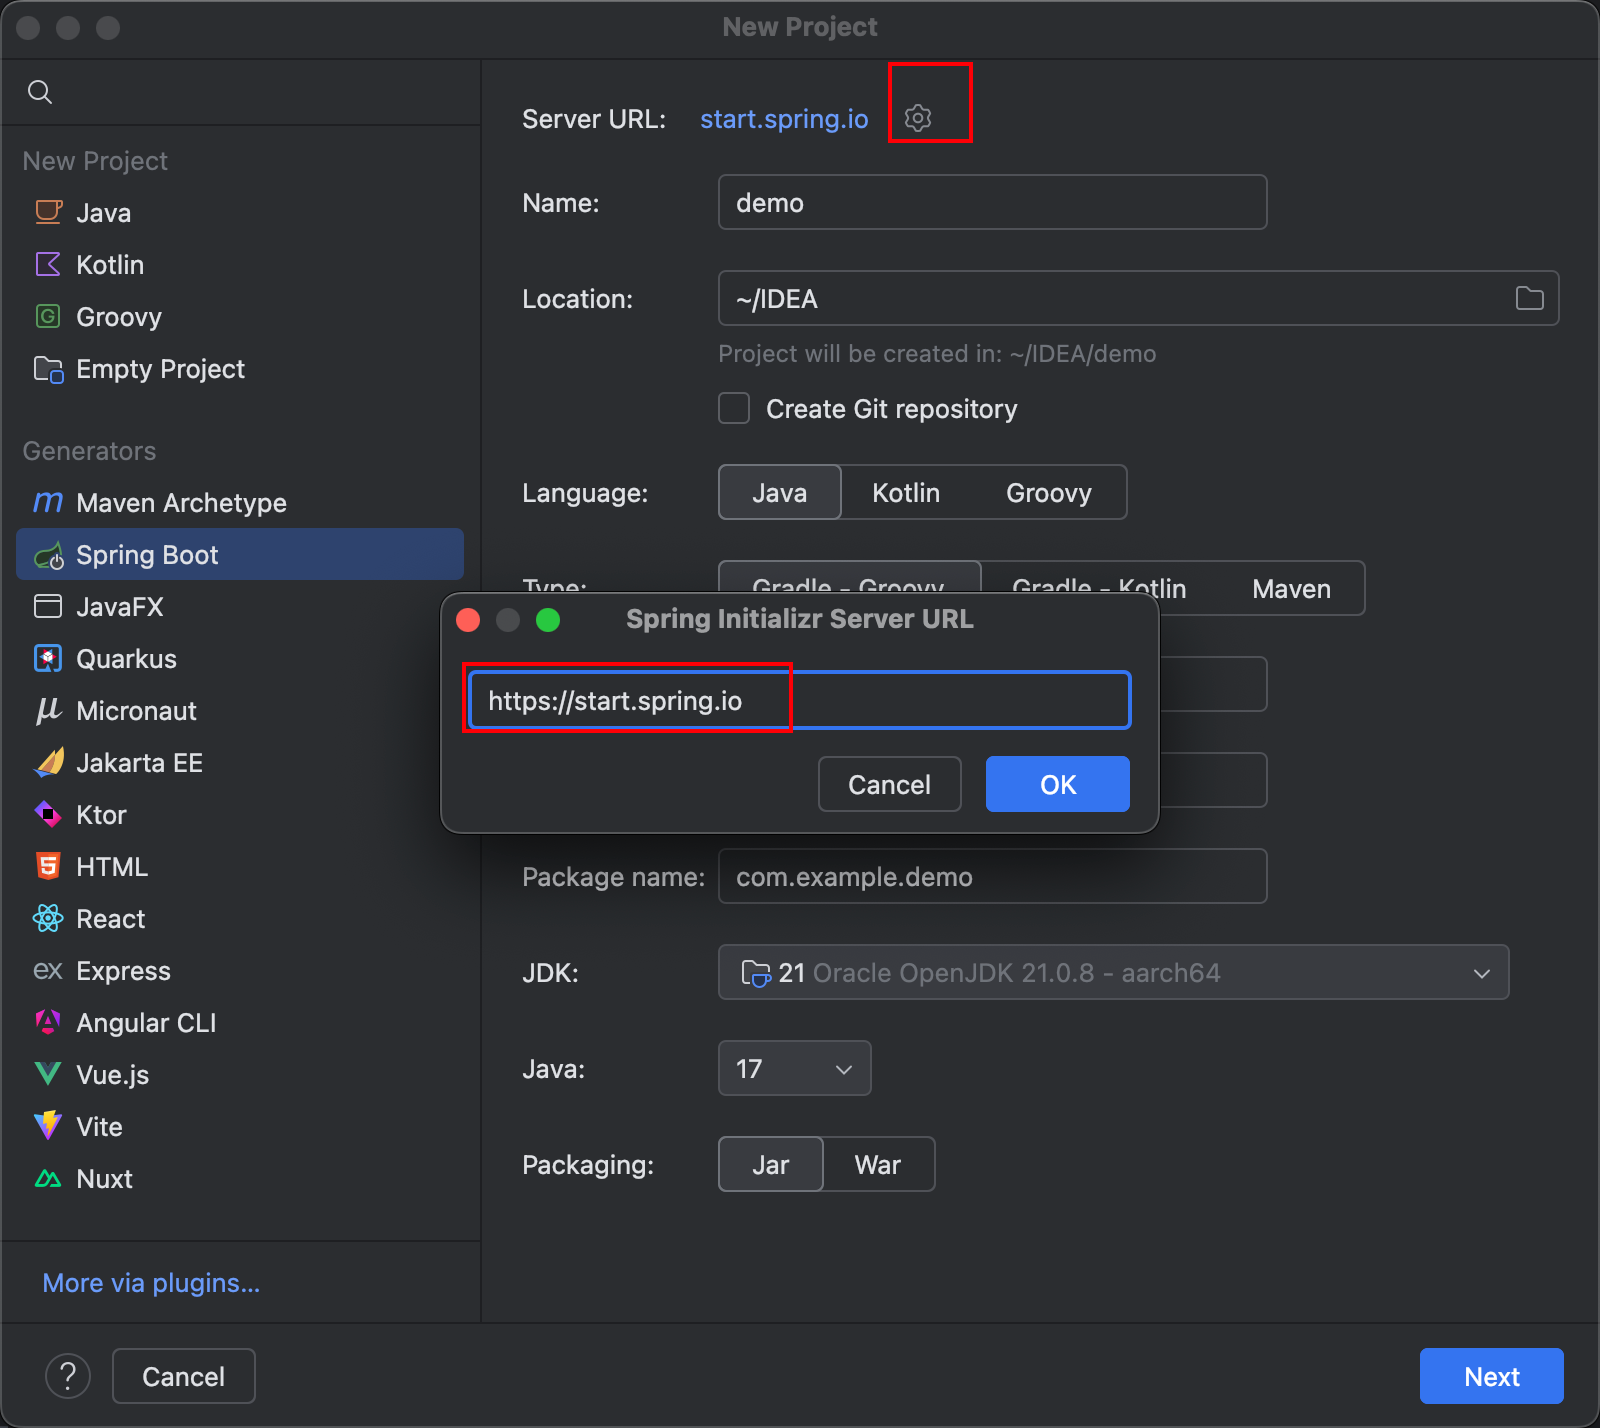Click the Kotlin logo icon in sidebar
The width and height of the screenshot is (1600, 1428).
coord(48,264)
